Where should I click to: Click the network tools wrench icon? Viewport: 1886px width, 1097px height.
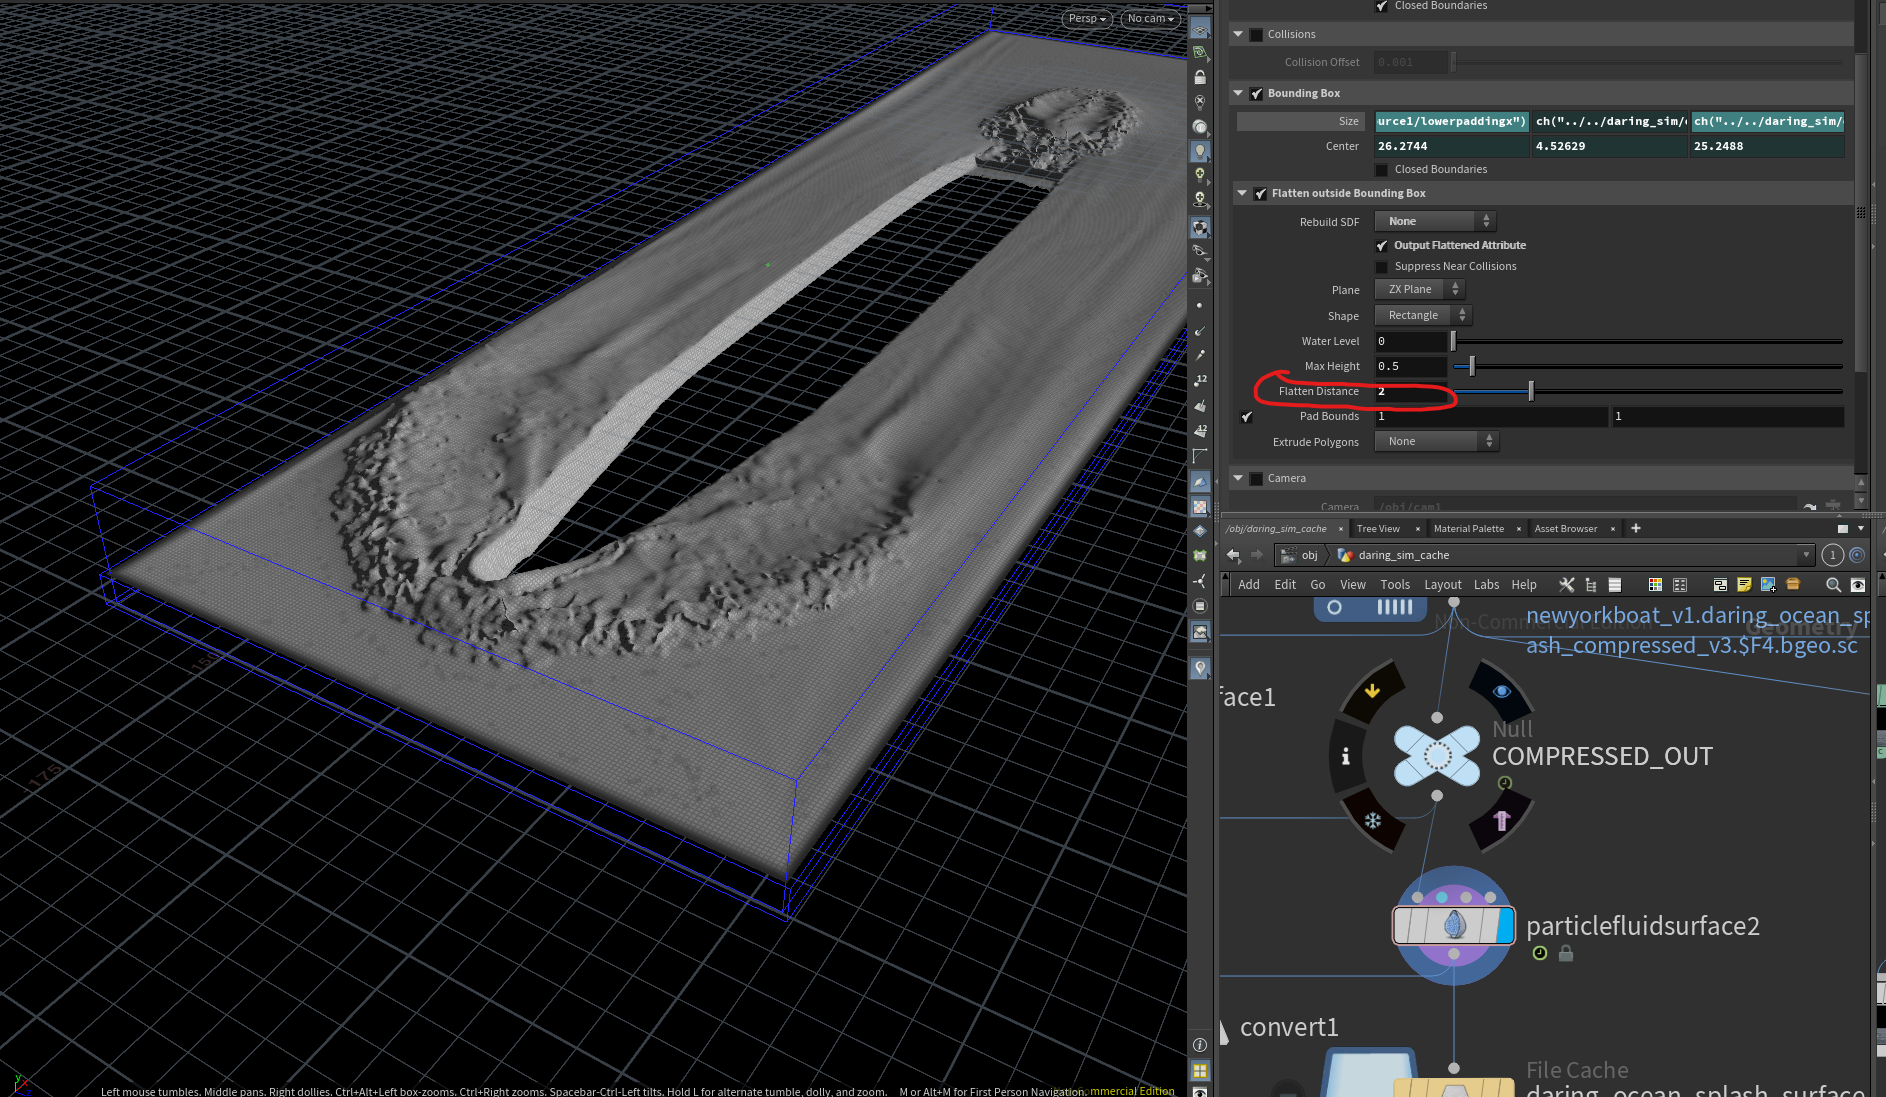[x=1567, y=585]
